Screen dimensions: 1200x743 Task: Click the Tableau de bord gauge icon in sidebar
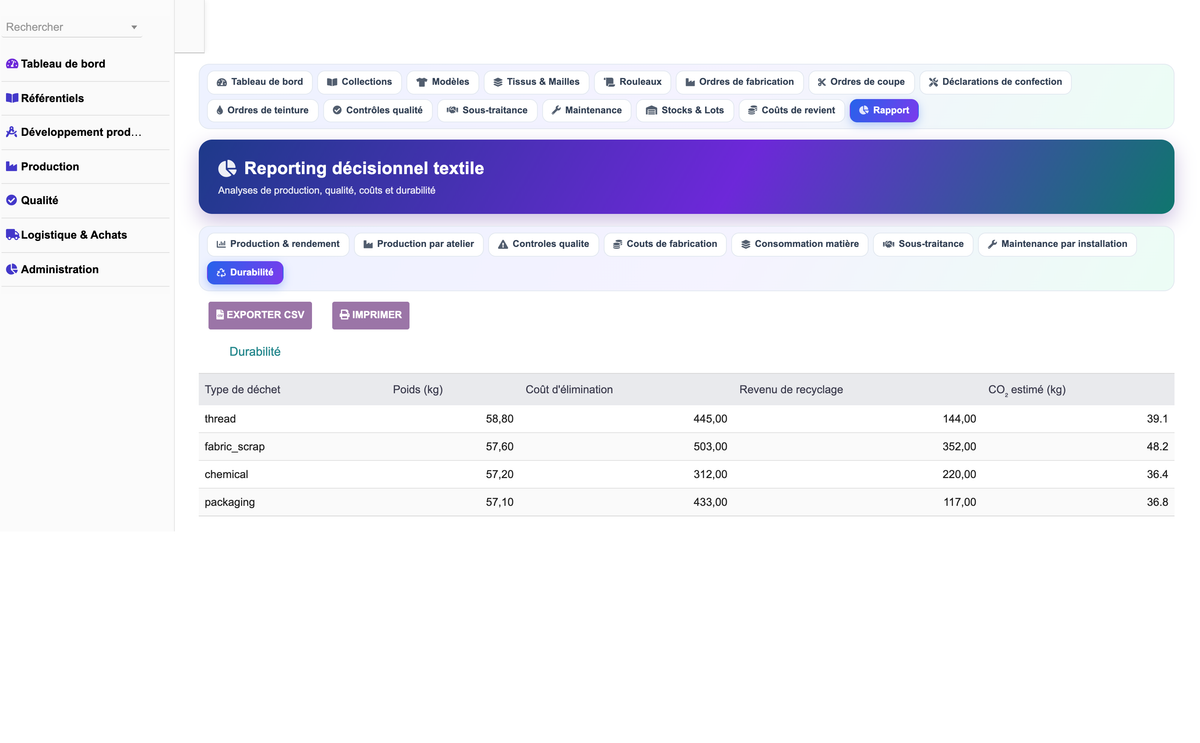12,64
